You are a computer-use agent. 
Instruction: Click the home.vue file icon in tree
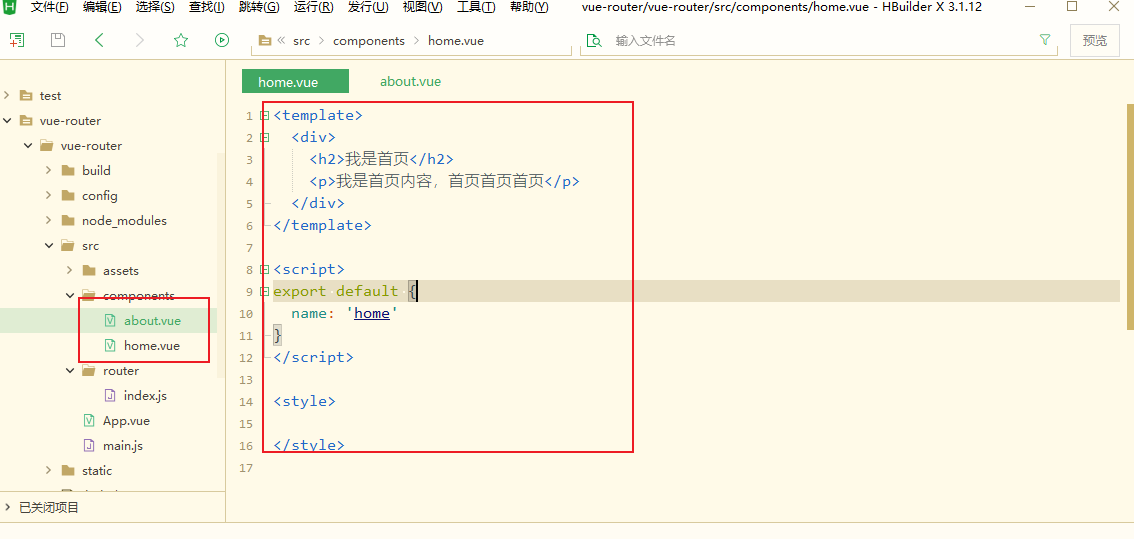[x=110, y=346]
